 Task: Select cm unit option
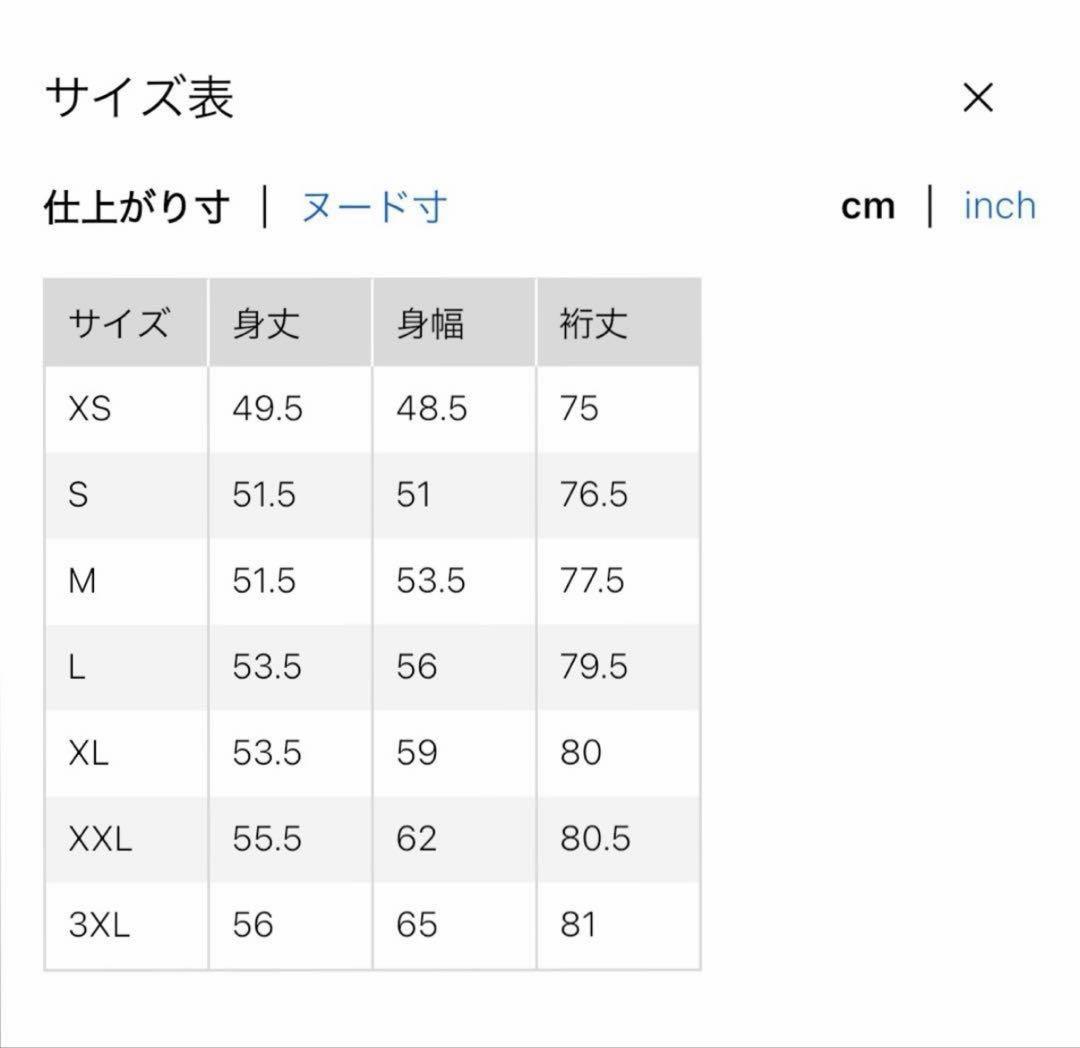tap(868, 207)
